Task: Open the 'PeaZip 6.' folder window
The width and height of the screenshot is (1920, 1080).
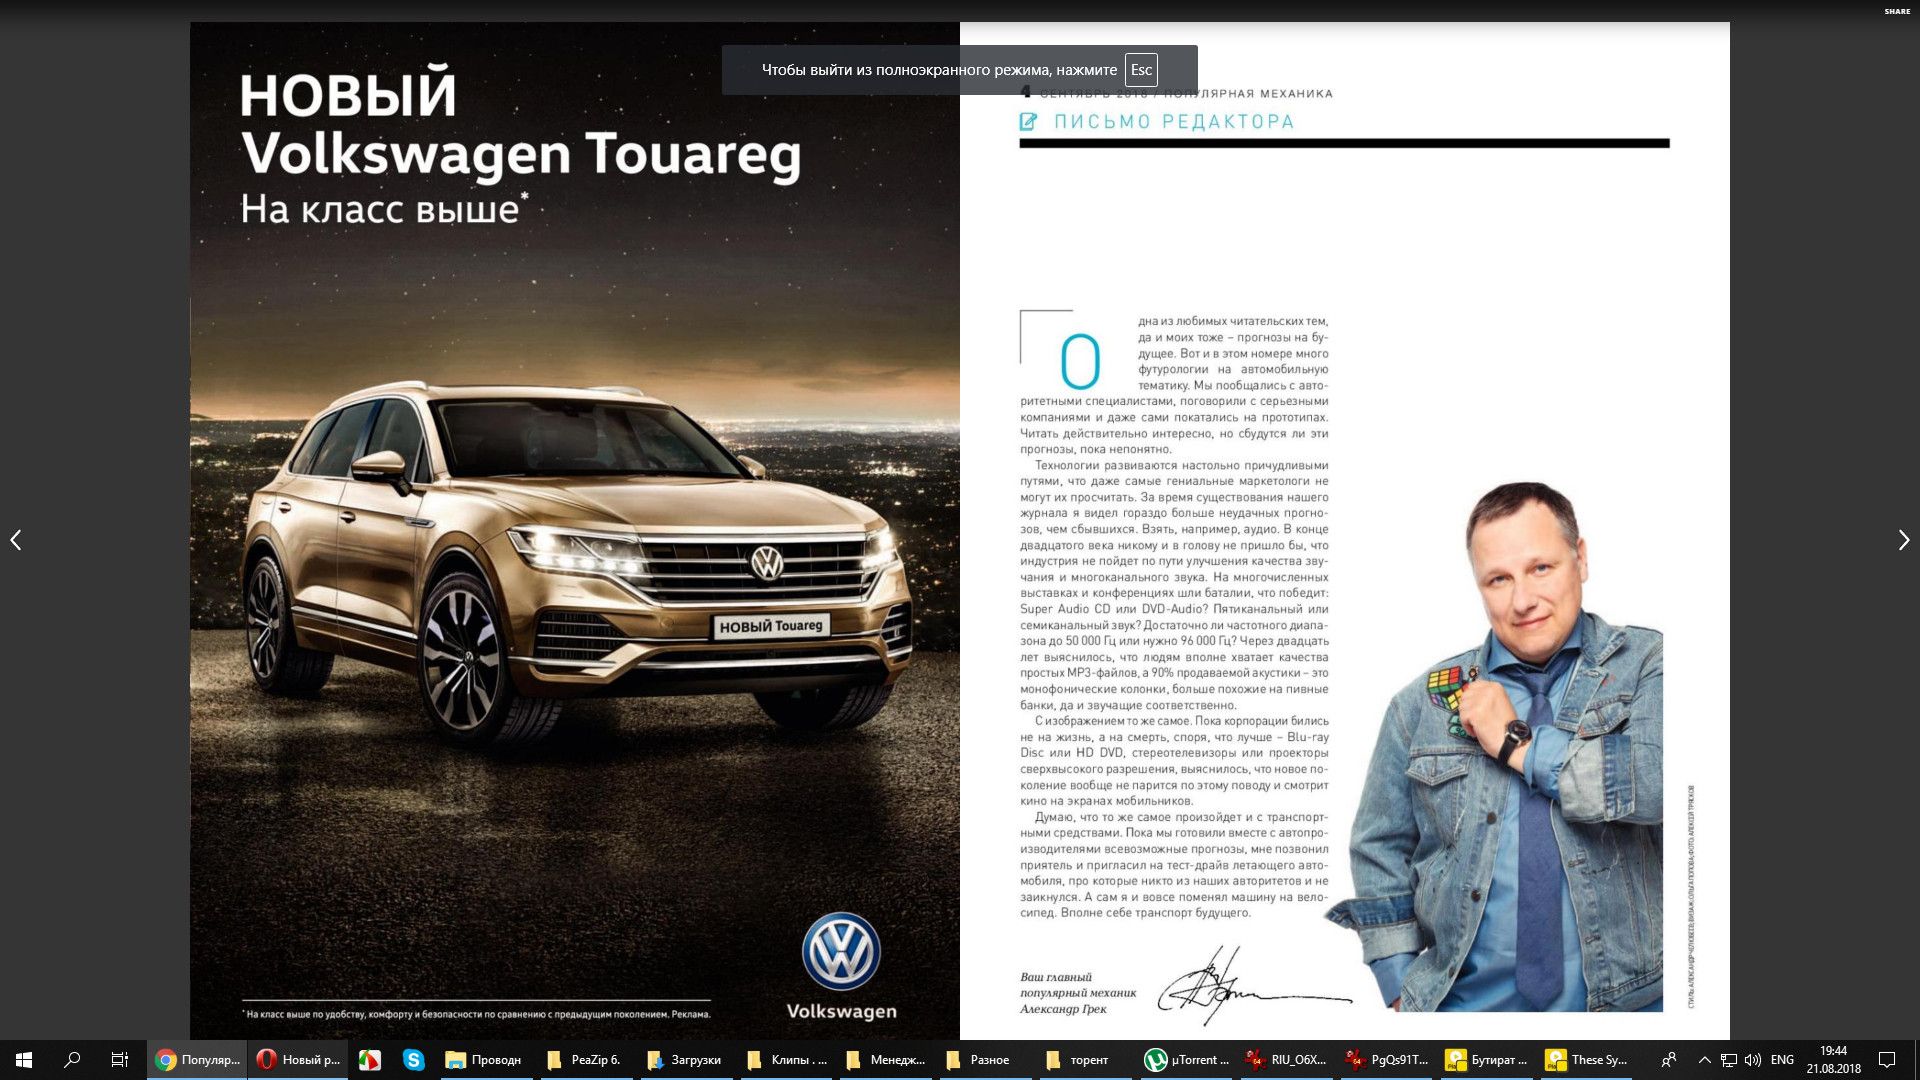Action: point(586,1060)
